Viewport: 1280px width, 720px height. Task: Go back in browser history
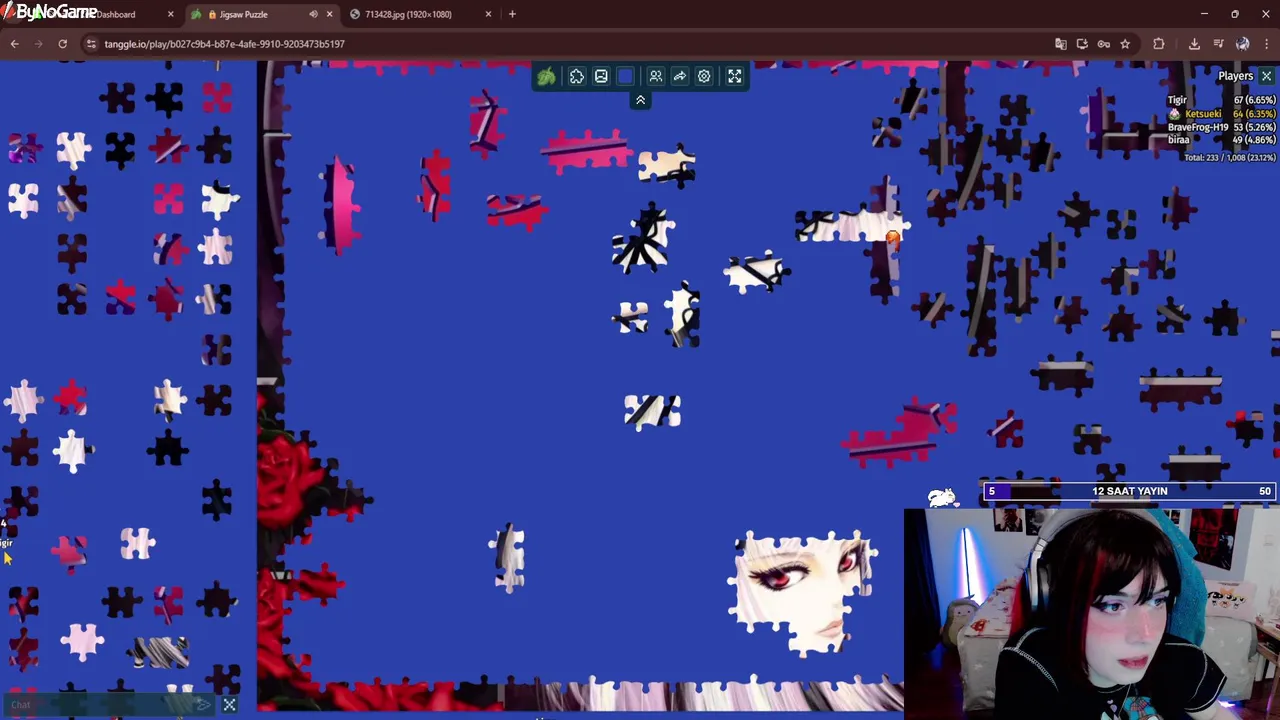(x=14, y=44)
